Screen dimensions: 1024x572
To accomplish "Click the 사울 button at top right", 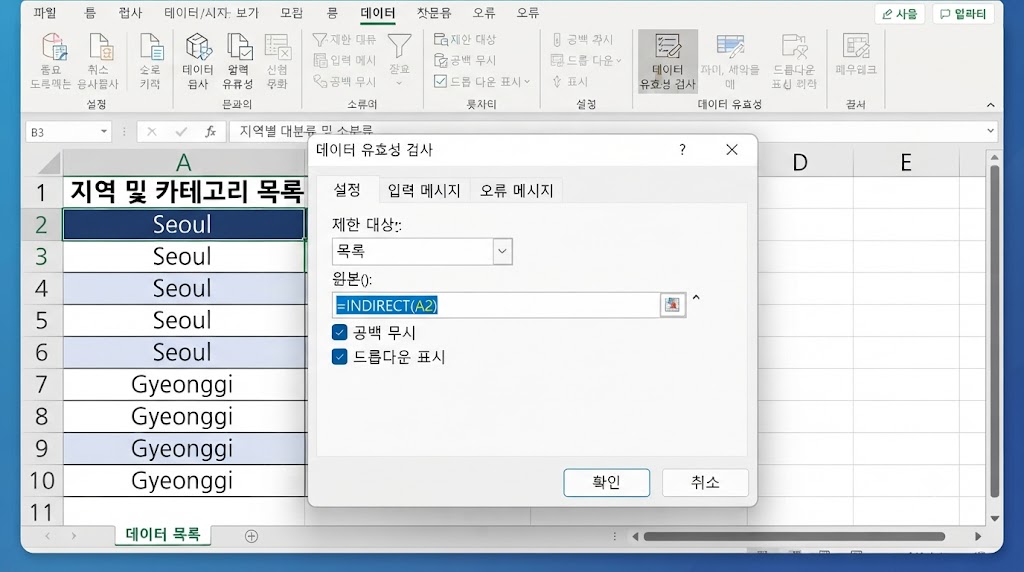I will (x=899, y=14).
